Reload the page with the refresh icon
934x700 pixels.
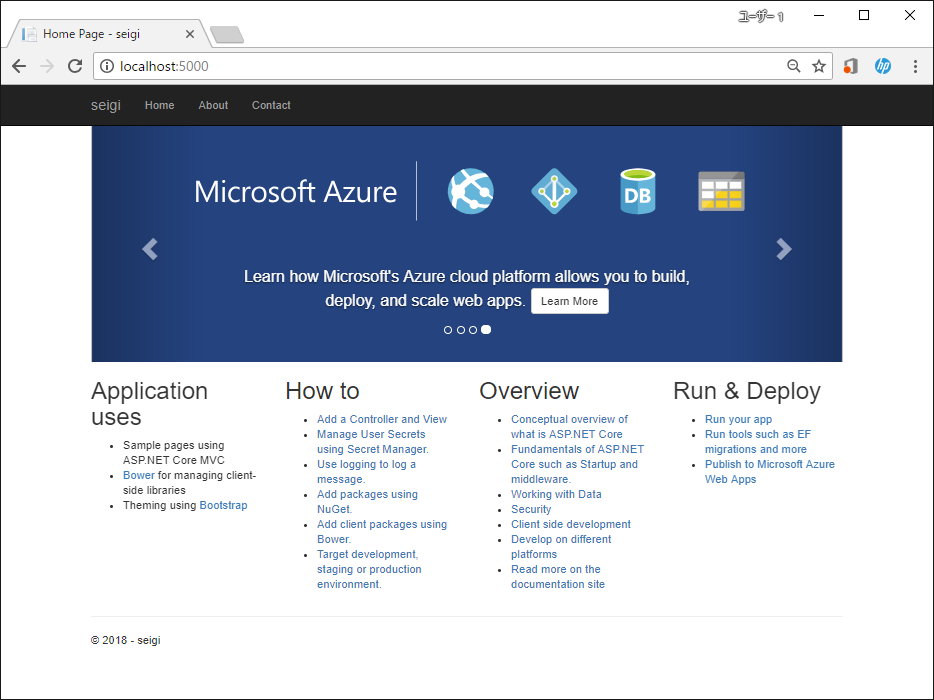point(75,66)
